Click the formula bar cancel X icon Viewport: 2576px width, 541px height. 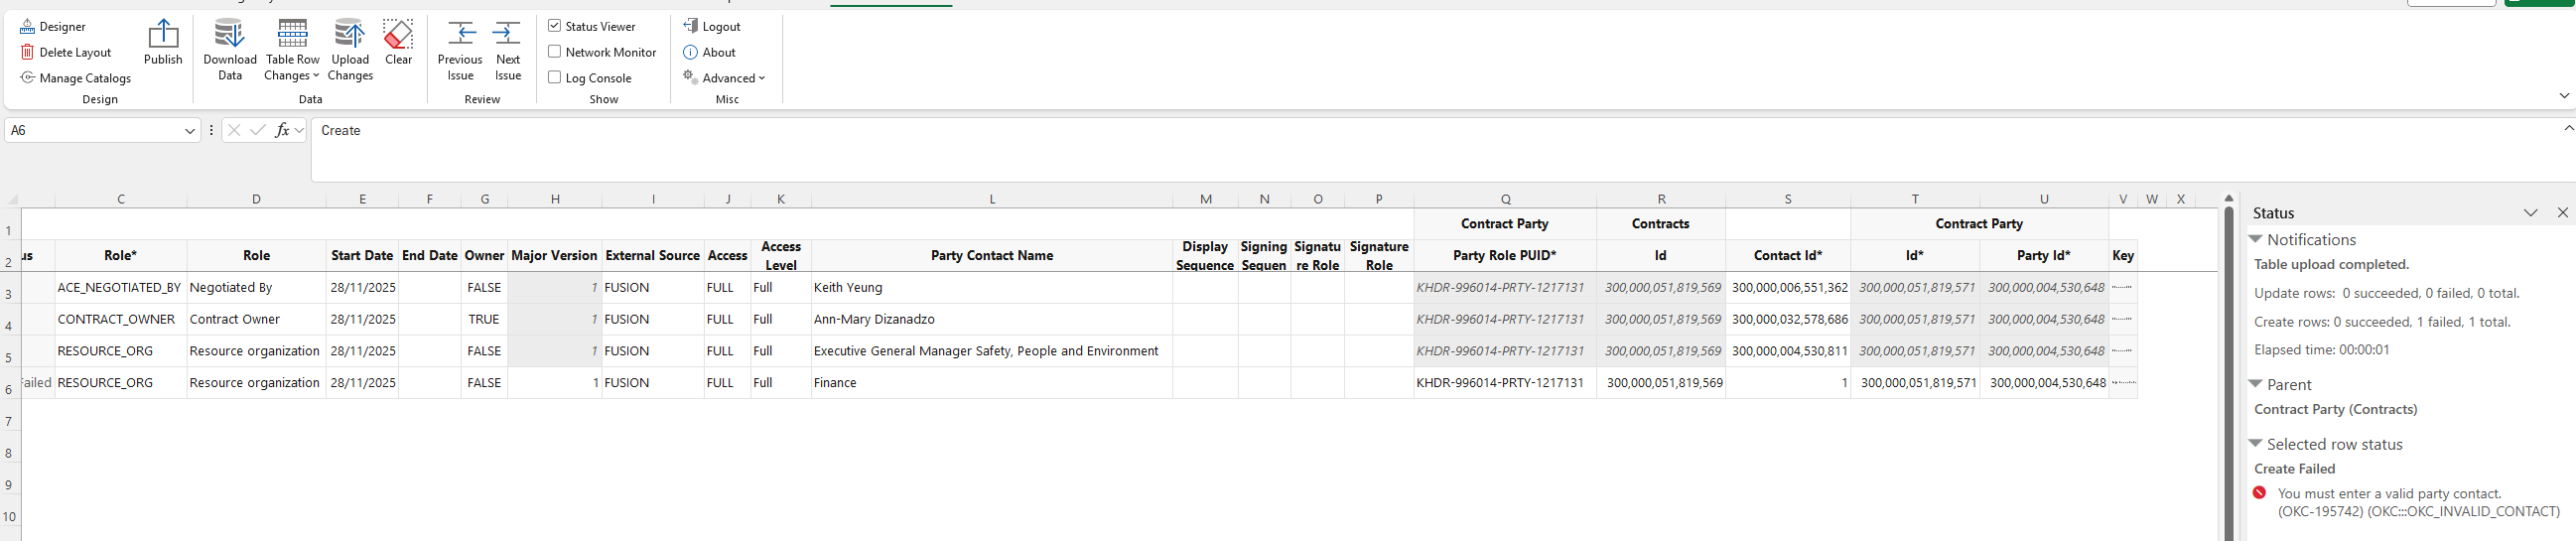point(234,131)
